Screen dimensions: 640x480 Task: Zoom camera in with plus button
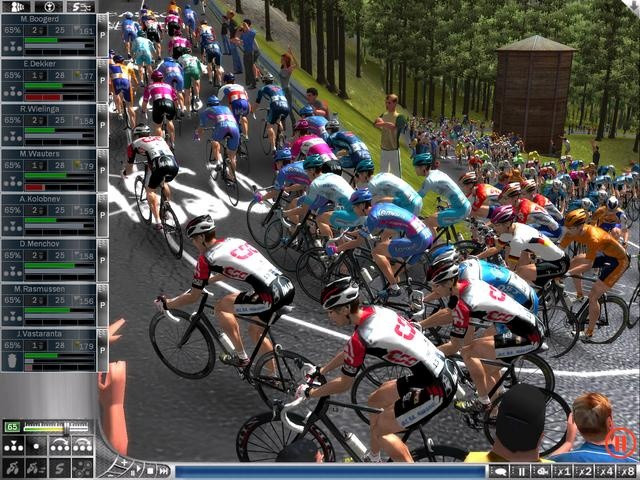(x=124, y=462)
